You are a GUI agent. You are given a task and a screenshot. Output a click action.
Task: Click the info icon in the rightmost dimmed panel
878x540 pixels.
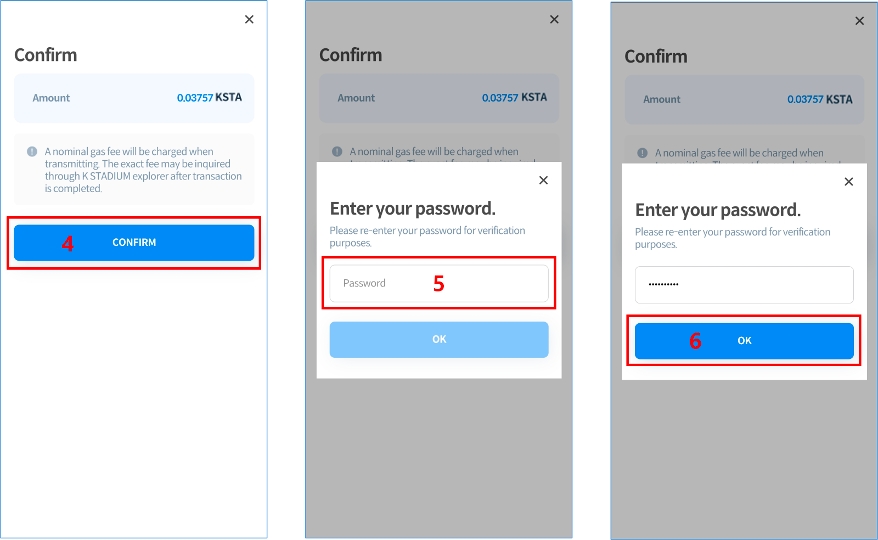click(x=642, y=153)
